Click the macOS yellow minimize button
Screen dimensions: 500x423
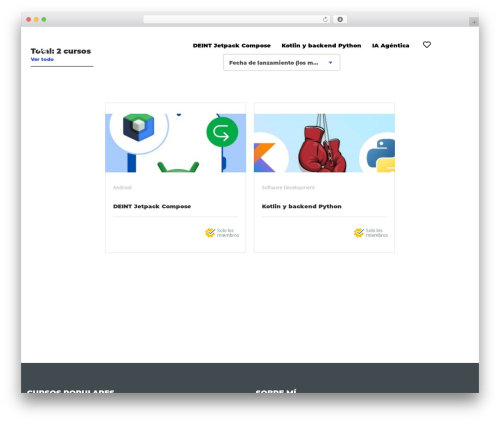click(36, 20)
